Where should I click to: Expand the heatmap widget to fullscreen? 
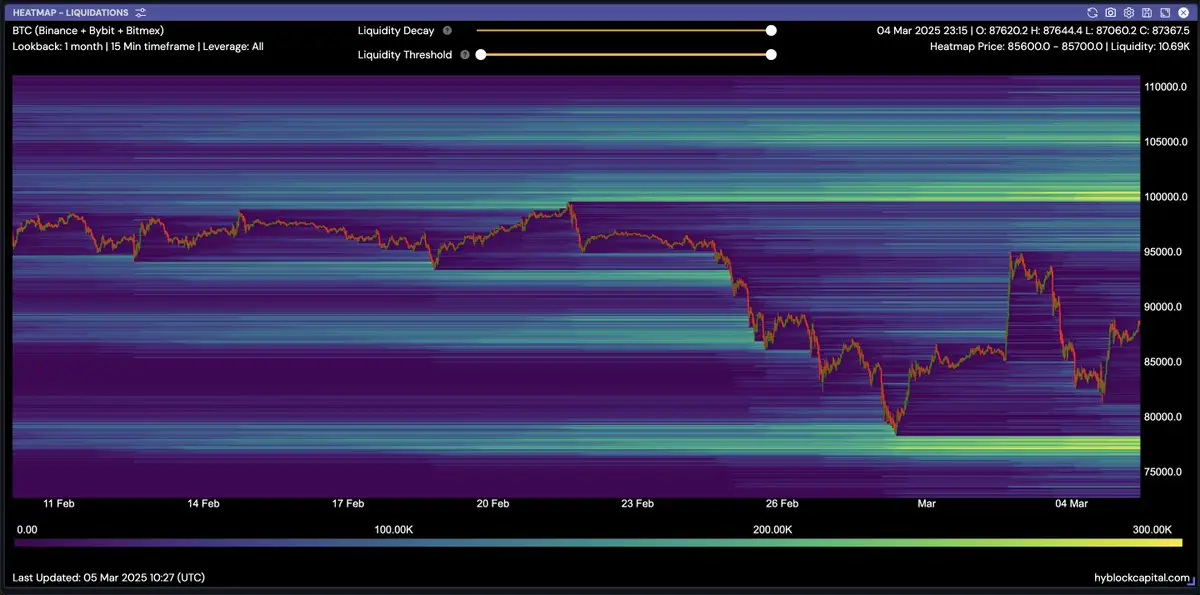click(x=1165, y=12)
